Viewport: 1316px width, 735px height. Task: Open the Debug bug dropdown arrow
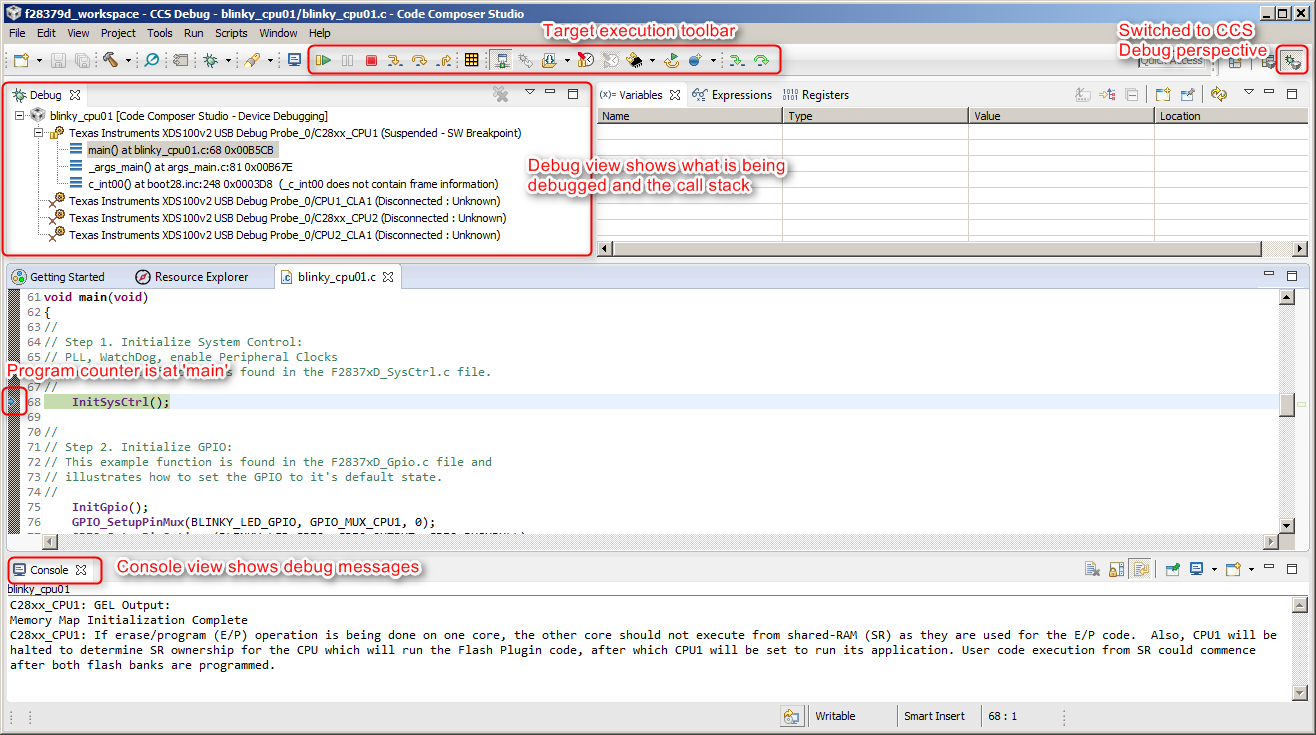(228, 61)
